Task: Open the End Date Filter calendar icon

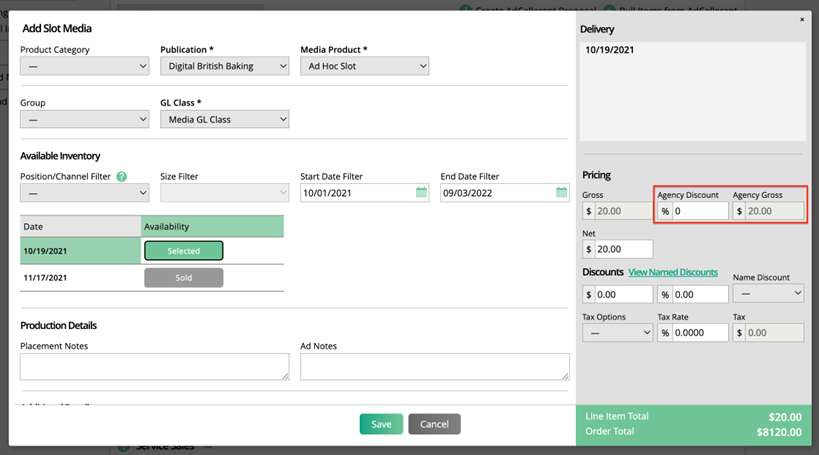Action: tap(561, 192)
